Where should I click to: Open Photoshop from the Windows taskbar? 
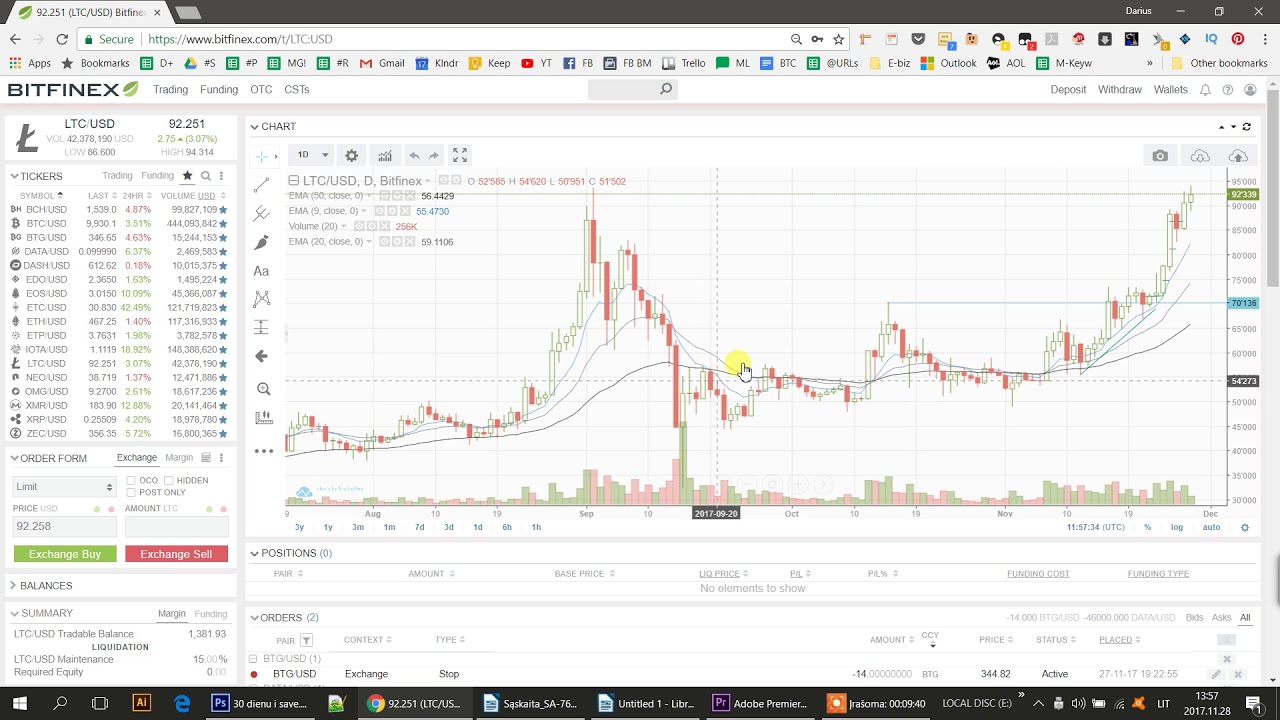(x=260, y=703)
